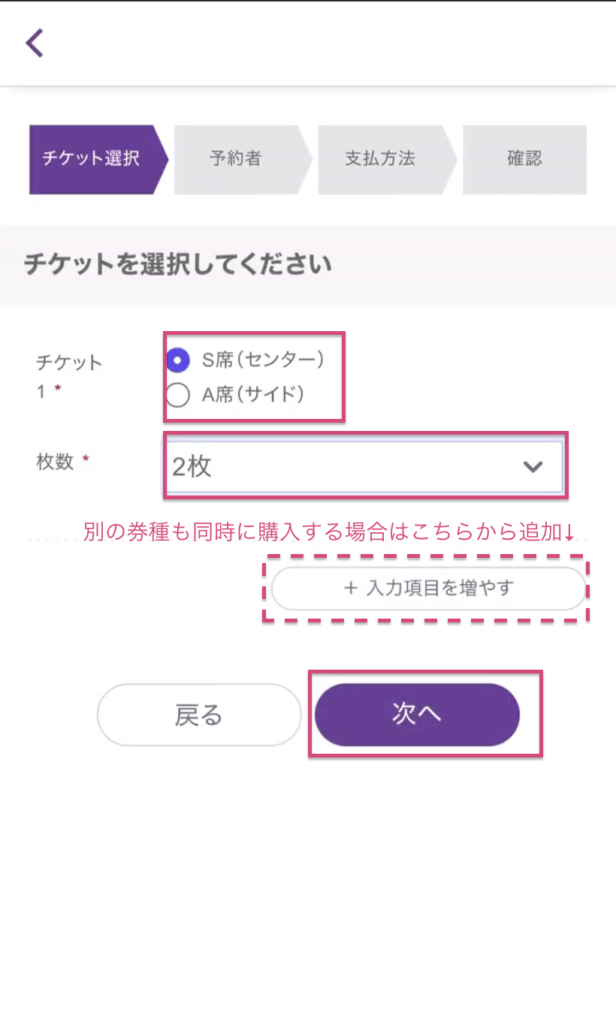Switch to the チケット選択 step

tap(91, 159)
